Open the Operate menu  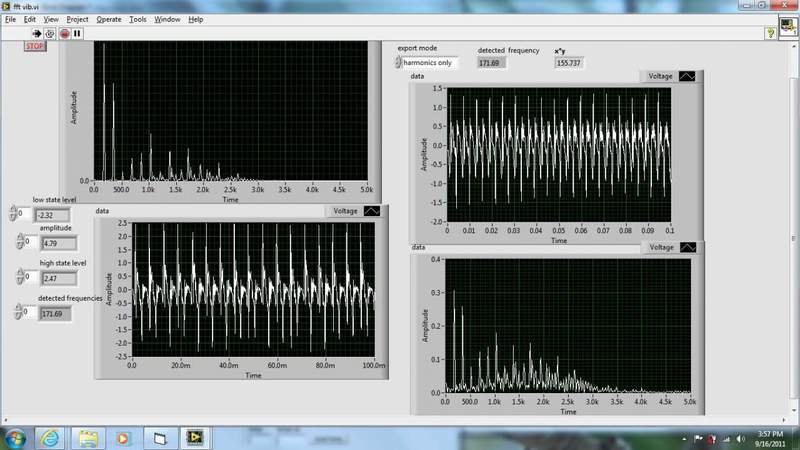(109, 19)
